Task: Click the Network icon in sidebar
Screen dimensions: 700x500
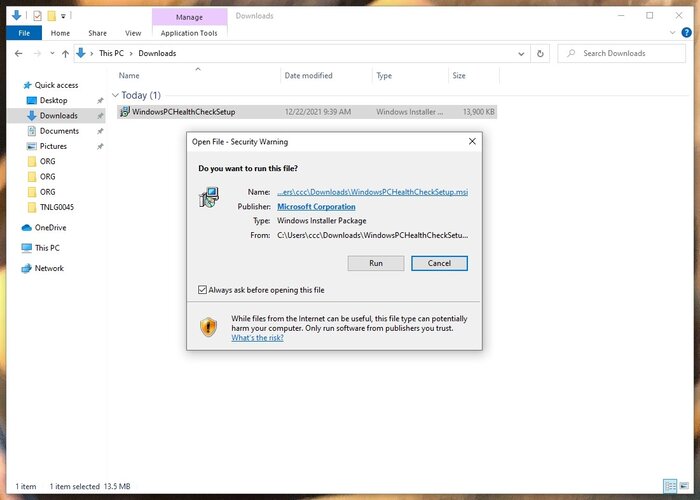Action: coord(26,268)
